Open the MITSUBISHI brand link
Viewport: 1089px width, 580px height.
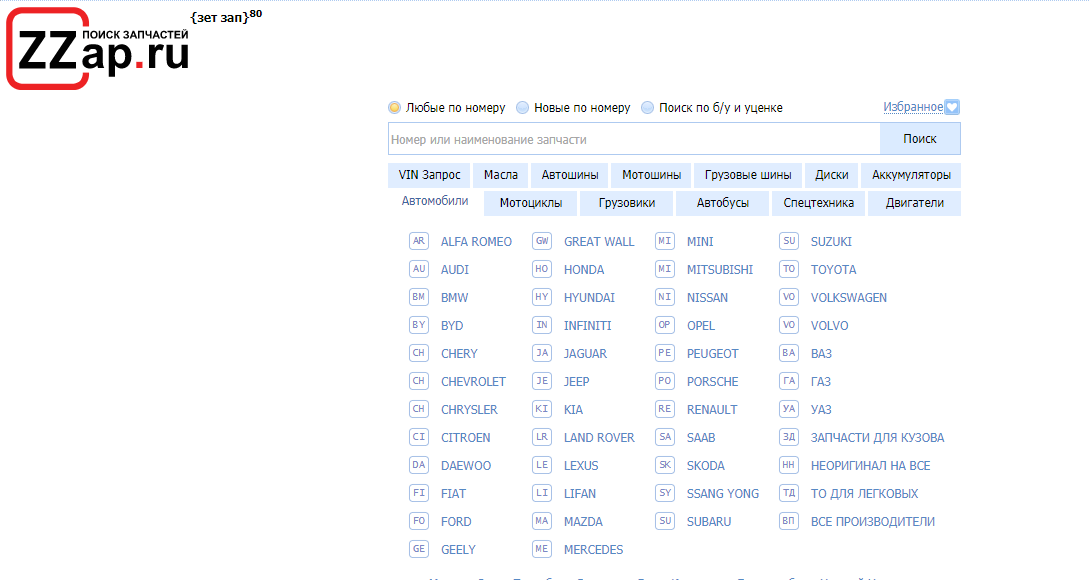point(720,270)
